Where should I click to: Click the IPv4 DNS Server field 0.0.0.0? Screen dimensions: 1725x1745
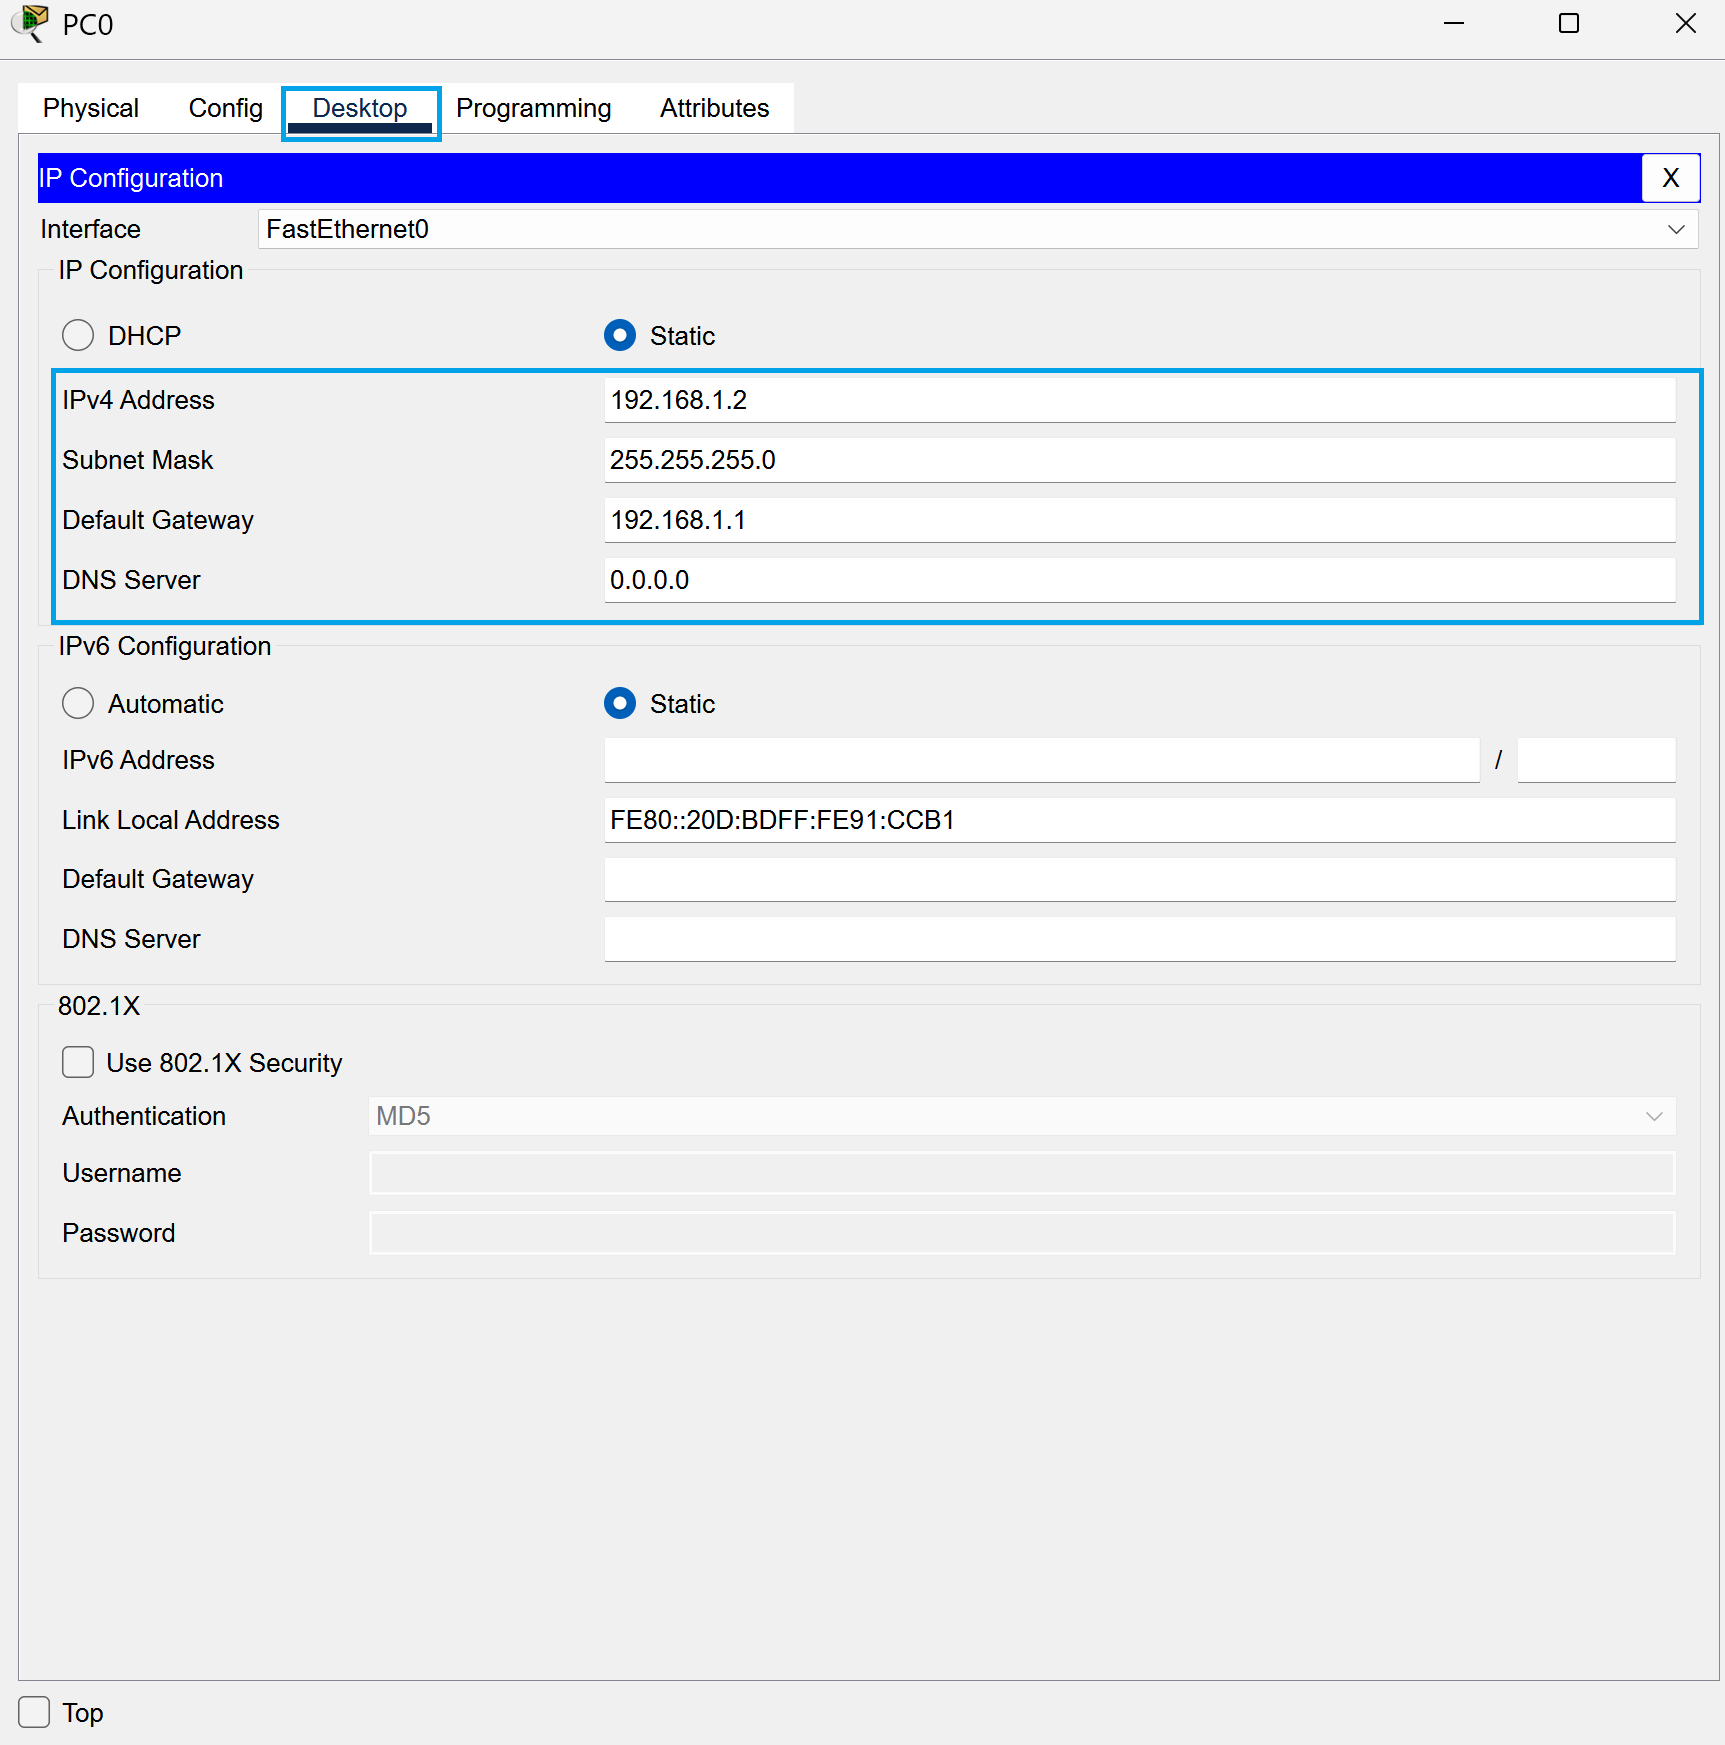(1140, 580)
